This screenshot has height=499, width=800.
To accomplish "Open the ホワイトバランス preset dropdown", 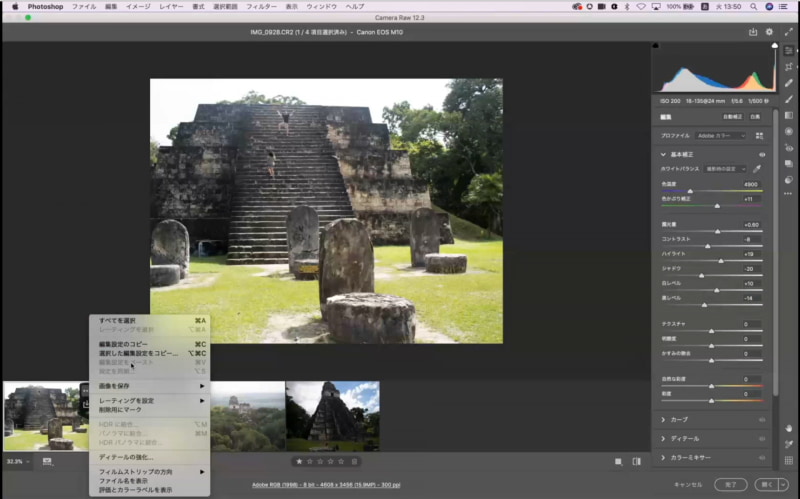I will coord(725,169).
